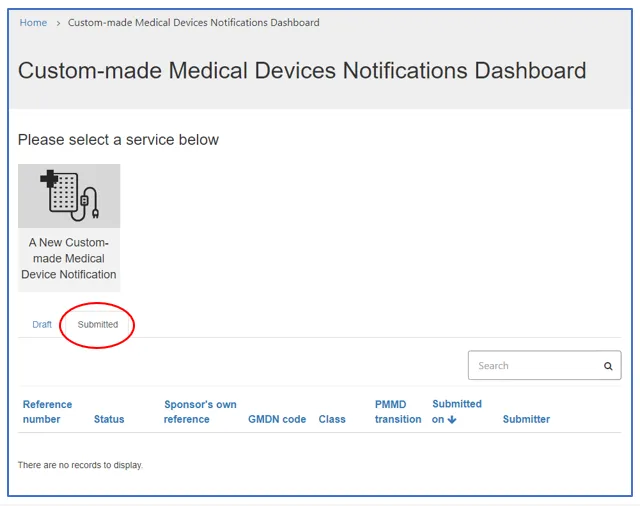Sort by Submitted on header text
The image size is (640, 506).
point(456,405)
